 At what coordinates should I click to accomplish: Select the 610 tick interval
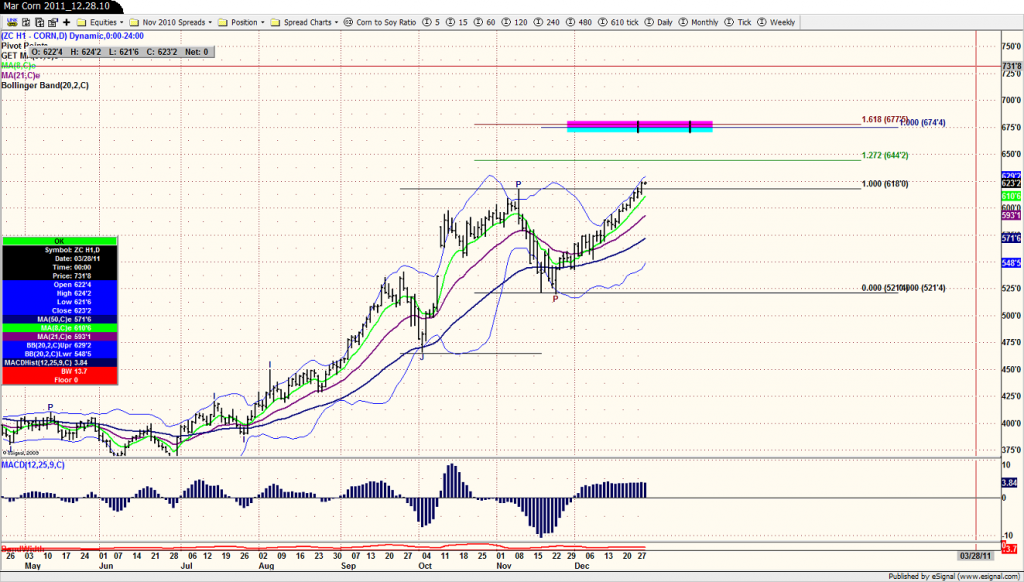coord(618,22)
